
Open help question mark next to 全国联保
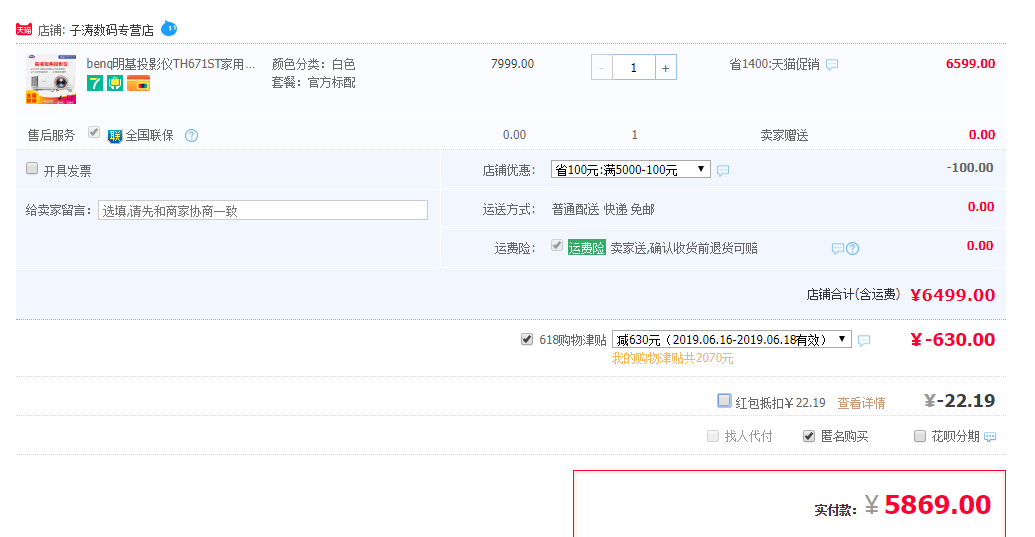tap(191, 136)
